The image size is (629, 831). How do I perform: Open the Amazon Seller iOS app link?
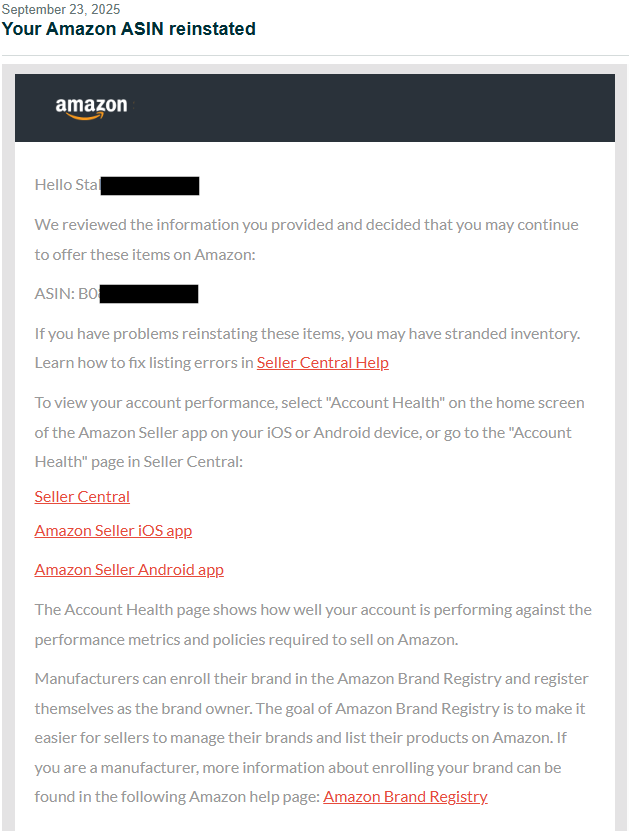[113, 531]
